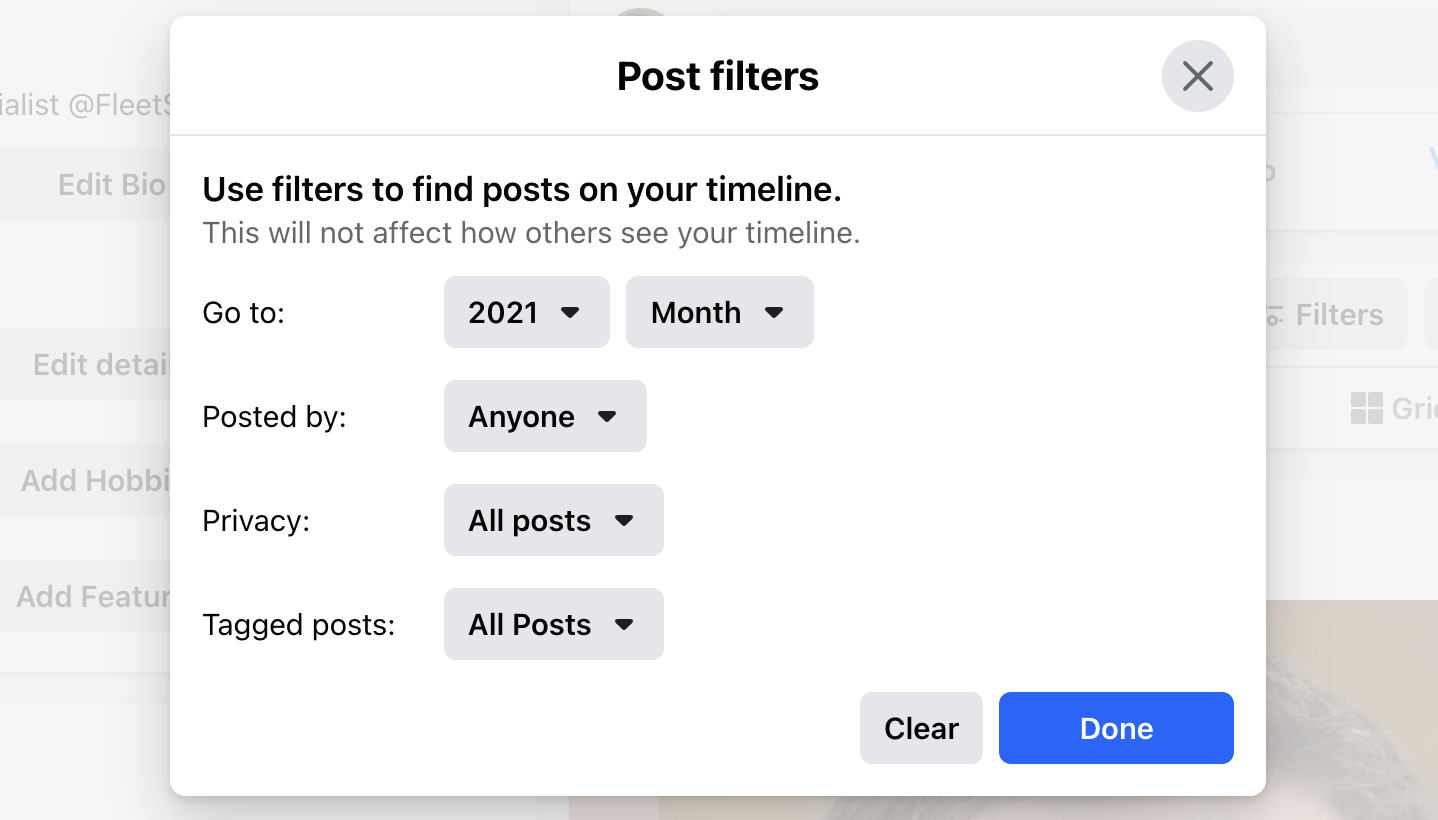
Task: Expand the Tagged posts chevron
Action: [625, 624]
